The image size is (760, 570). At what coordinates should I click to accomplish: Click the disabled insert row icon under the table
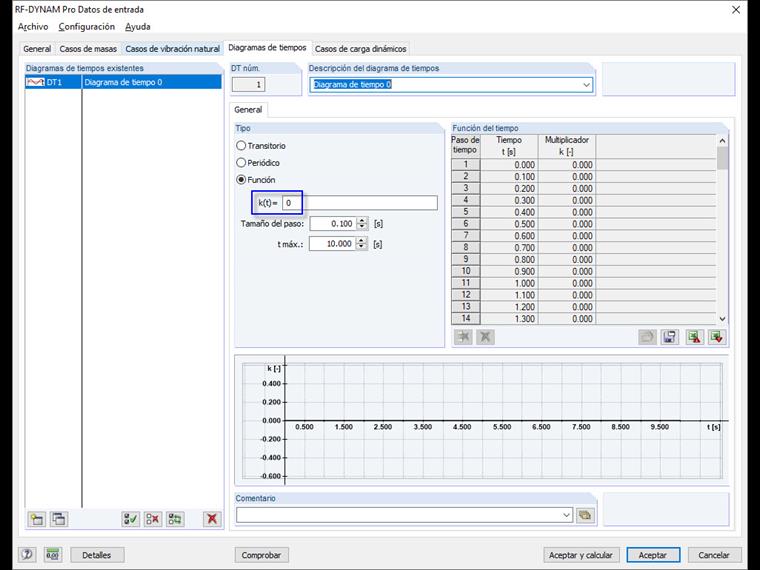[463, 337]
